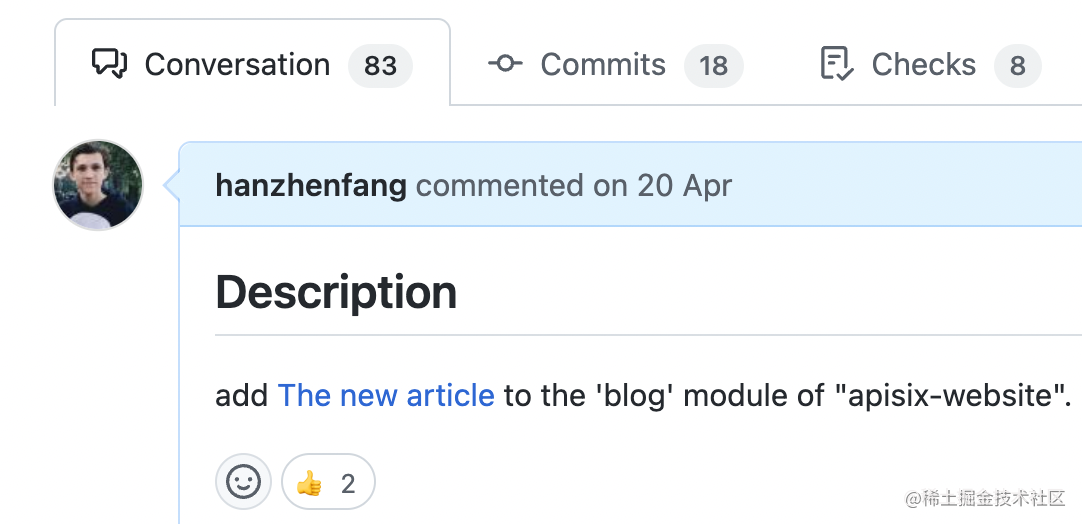
Task: Click the thumbs-up emoji in reactions
Action: click(309, 483)
